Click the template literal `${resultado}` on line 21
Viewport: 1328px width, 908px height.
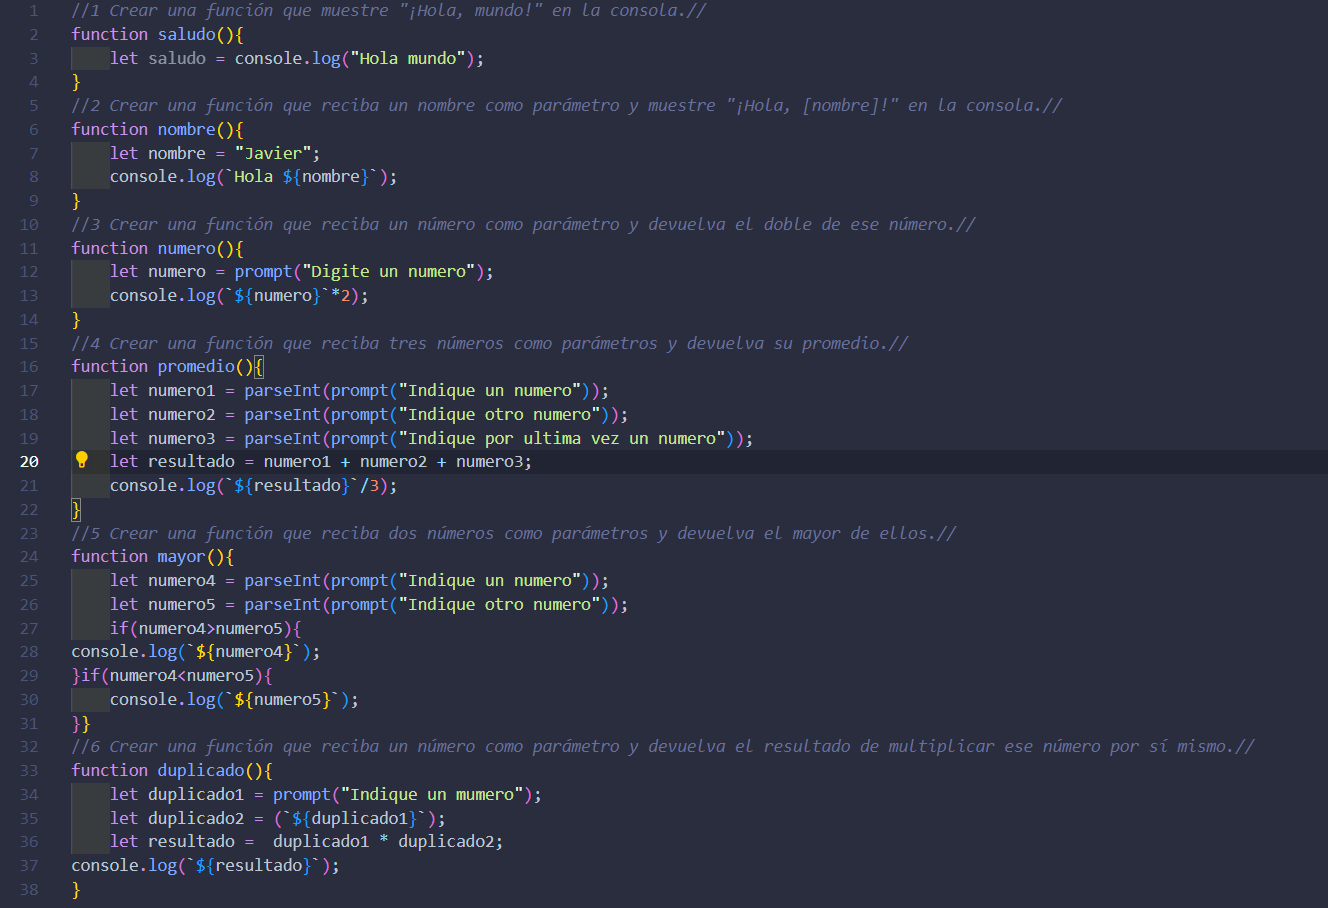(292, 485)
